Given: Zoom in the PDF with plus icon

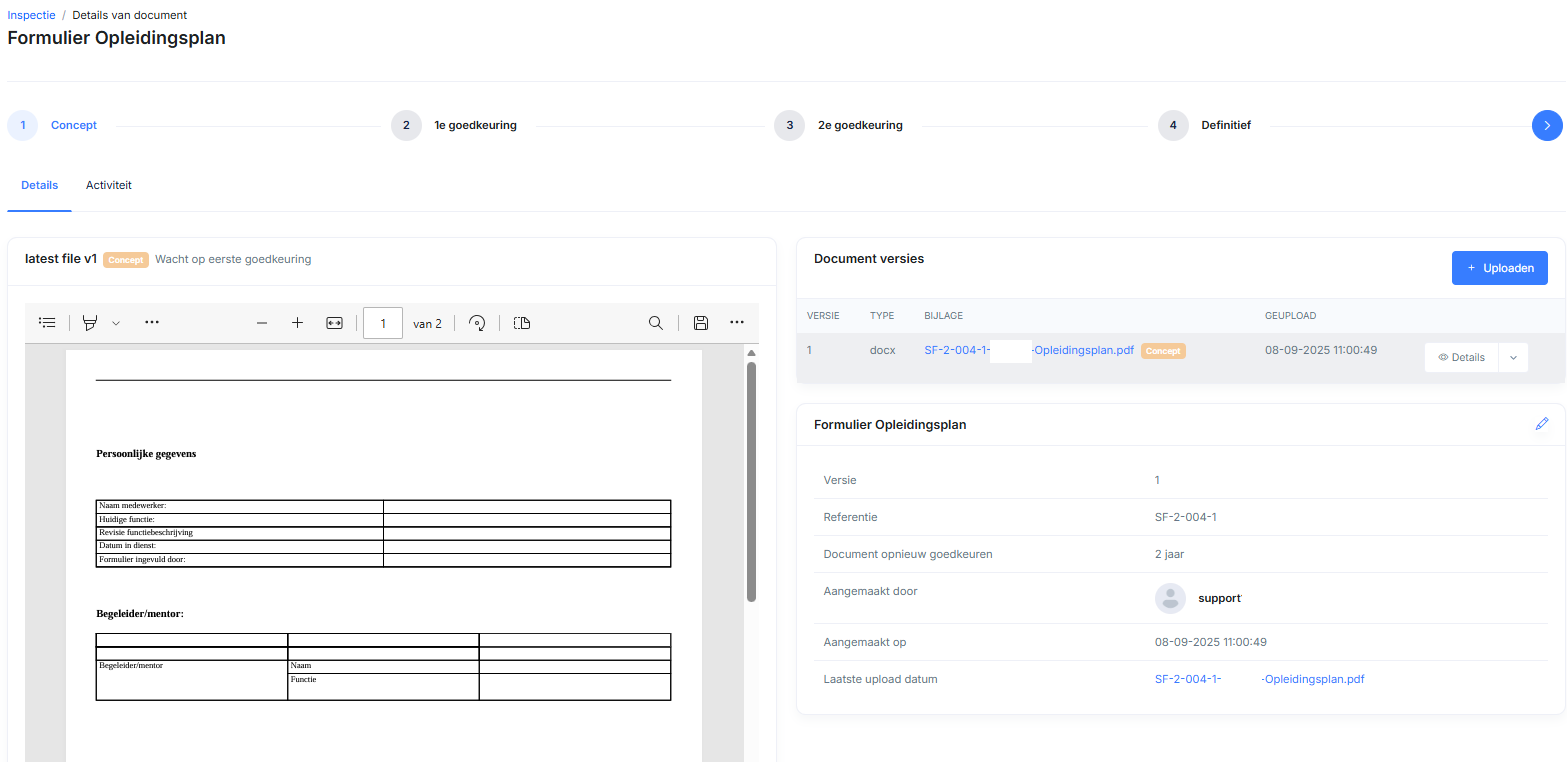Looking at the screenshot, I should 297,323.
